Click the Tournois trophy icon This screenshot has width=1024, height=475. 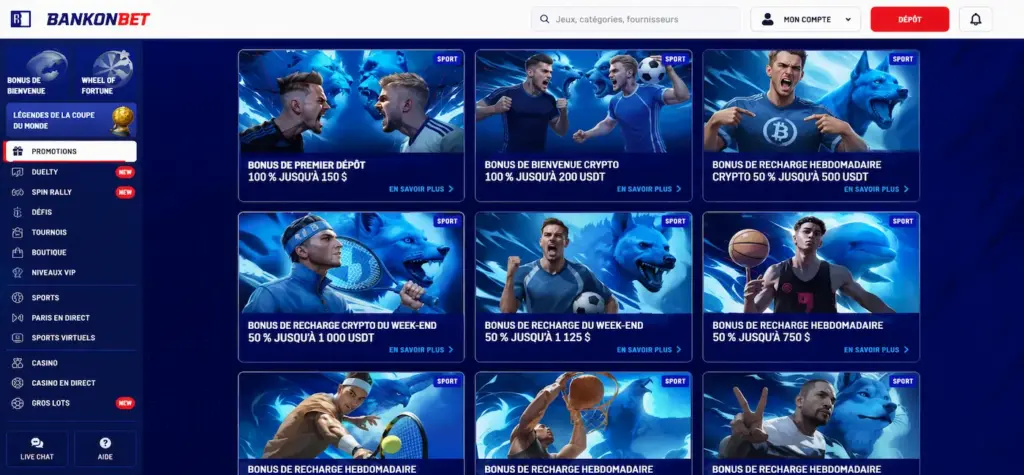18,232
